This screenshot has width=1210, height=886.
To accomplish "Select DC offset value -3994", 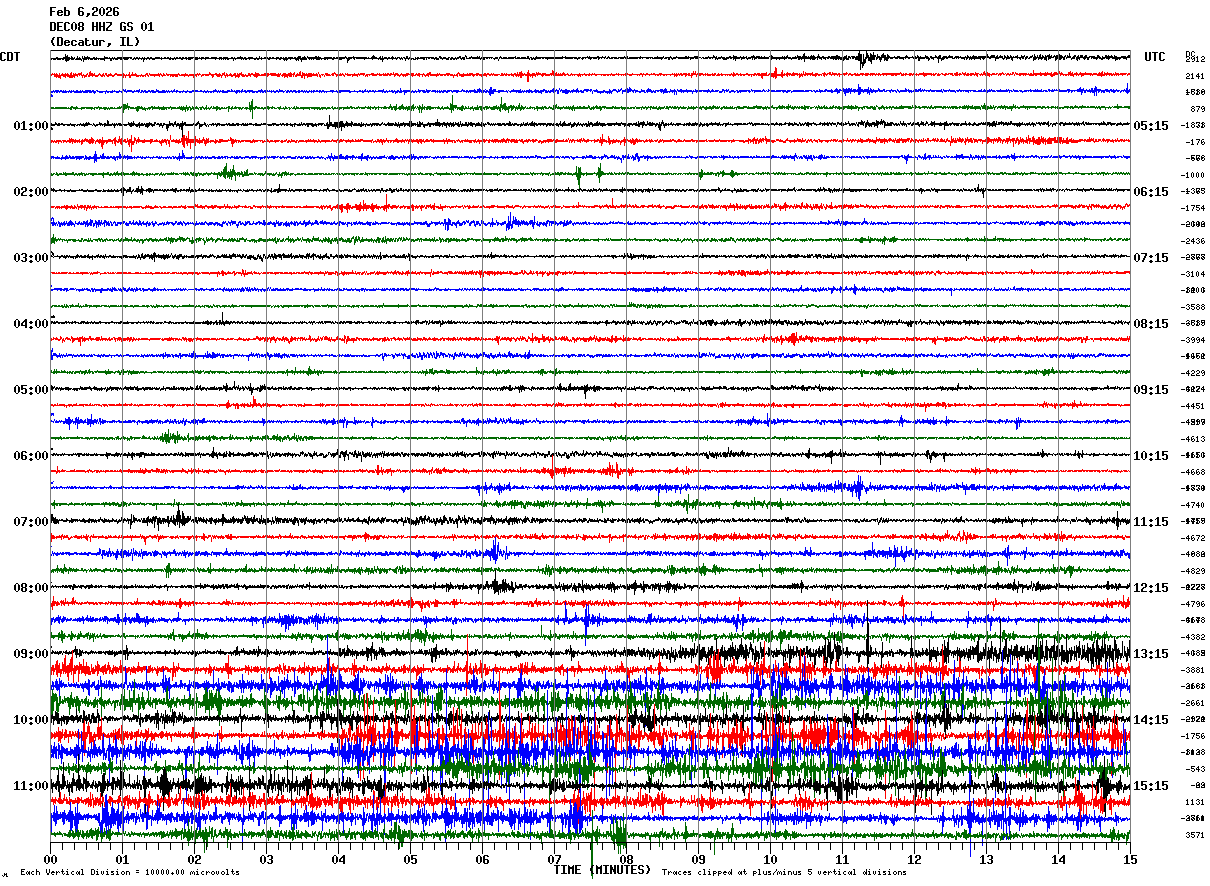I will point(1193,340).
